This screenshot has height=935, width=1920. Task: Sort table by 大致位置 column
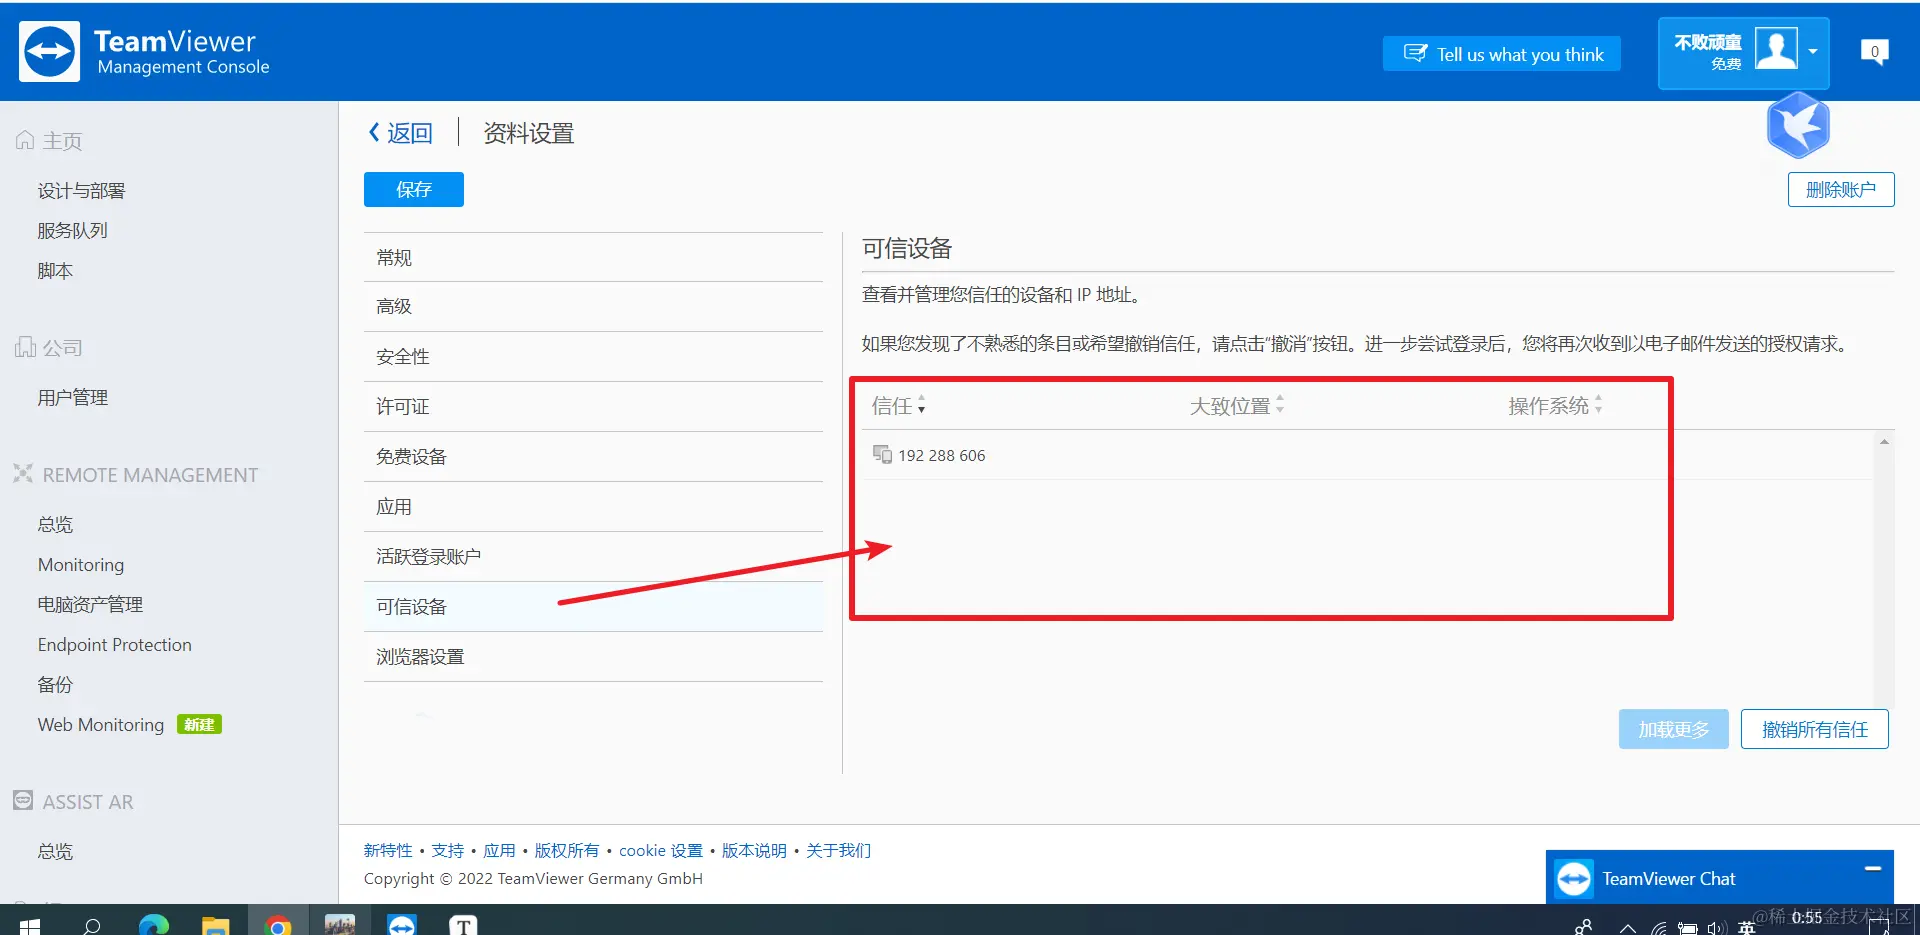(1237, 405)
